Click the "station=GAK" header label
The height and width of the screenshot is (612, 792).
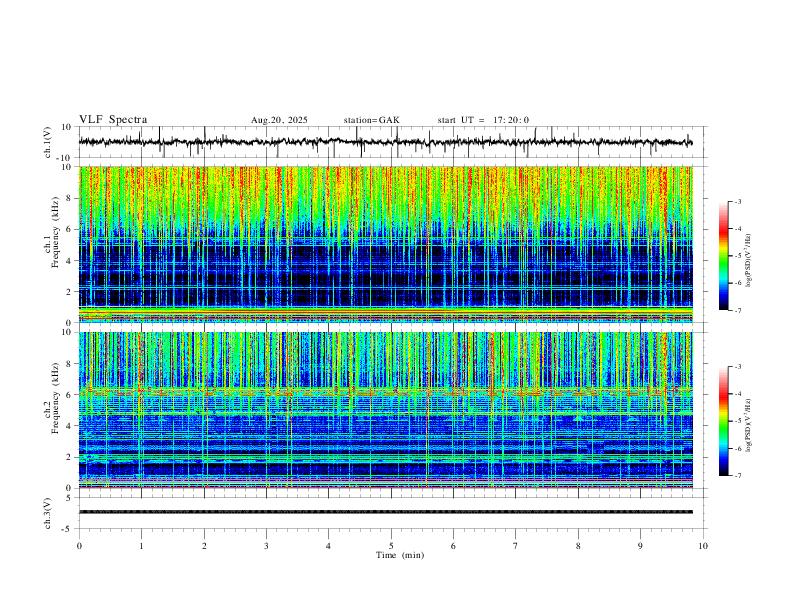(x=372, y=120)
